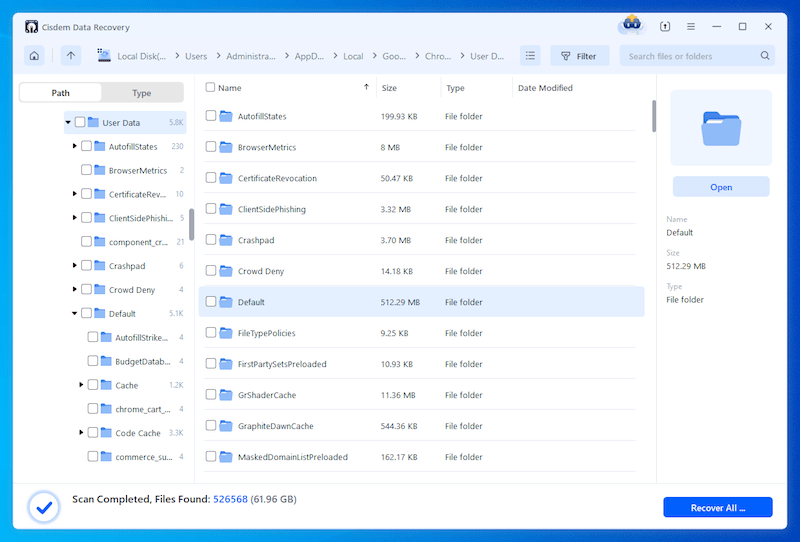Click the folder icon of FileTypePolicies row
Screen dimensions: 800x542
[226, 333]
